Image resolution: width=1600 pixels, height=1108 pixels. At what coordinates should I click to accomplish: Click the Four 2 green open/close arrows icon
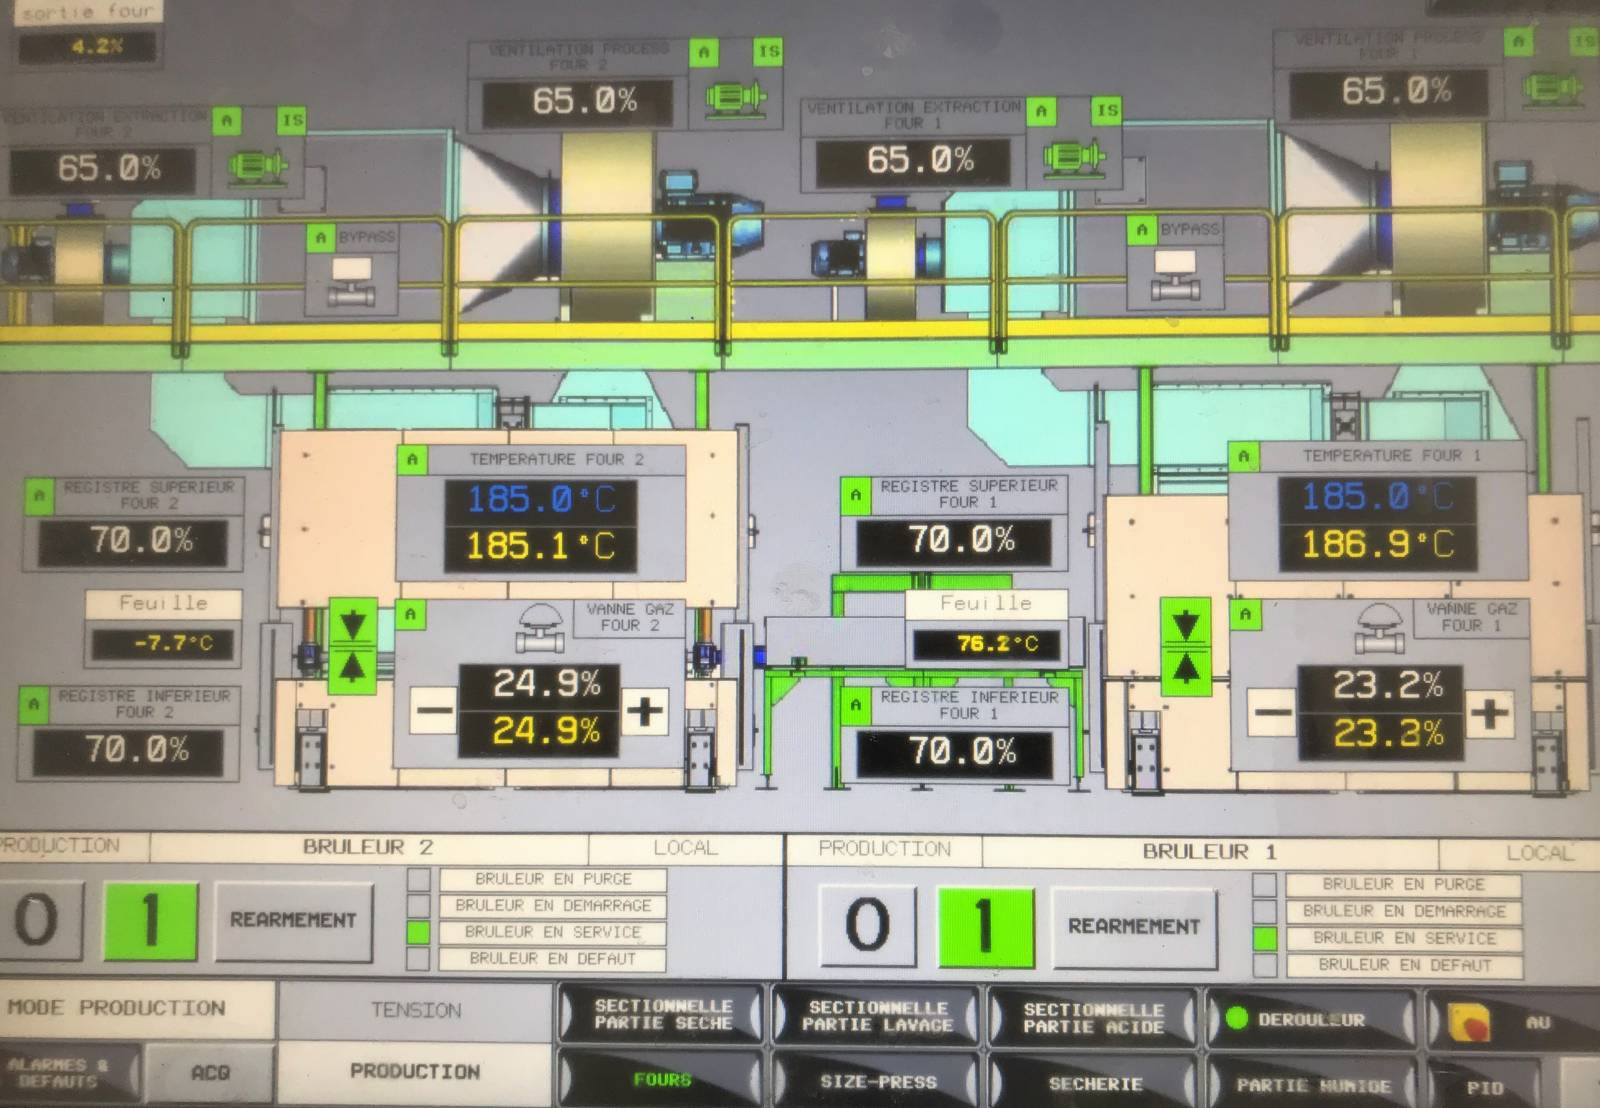pyautogui.click(x=352, y=645)
